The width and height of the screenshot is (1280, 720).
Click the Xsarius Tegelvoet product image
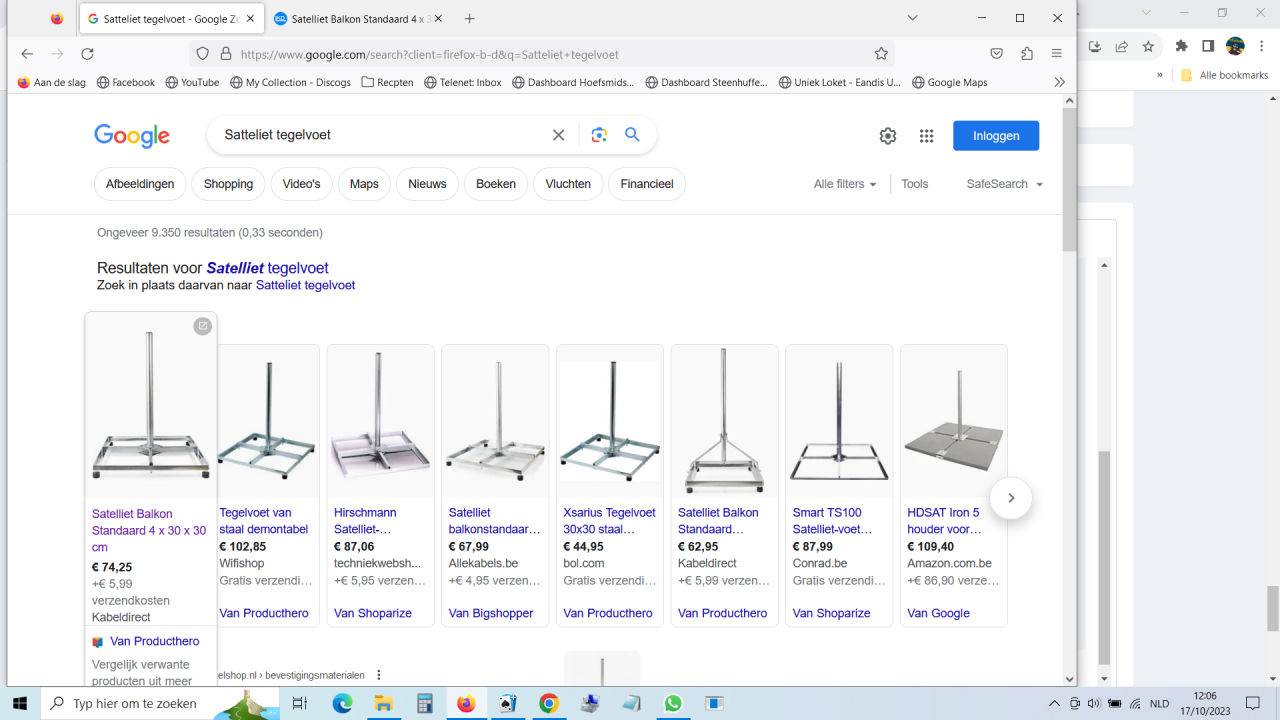tap(610, 421)
